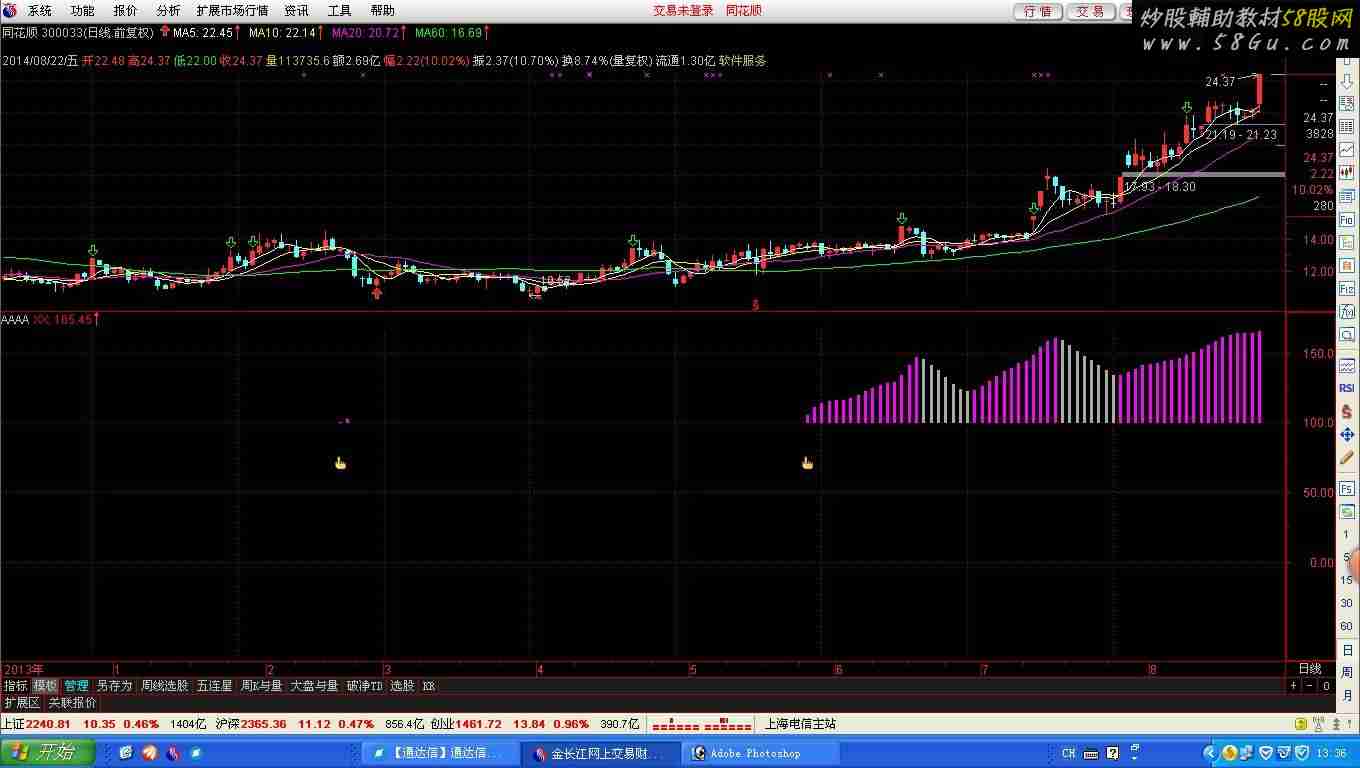Click the F10 company info icon
The image size is (1360, 768).
pos(1347,219)
